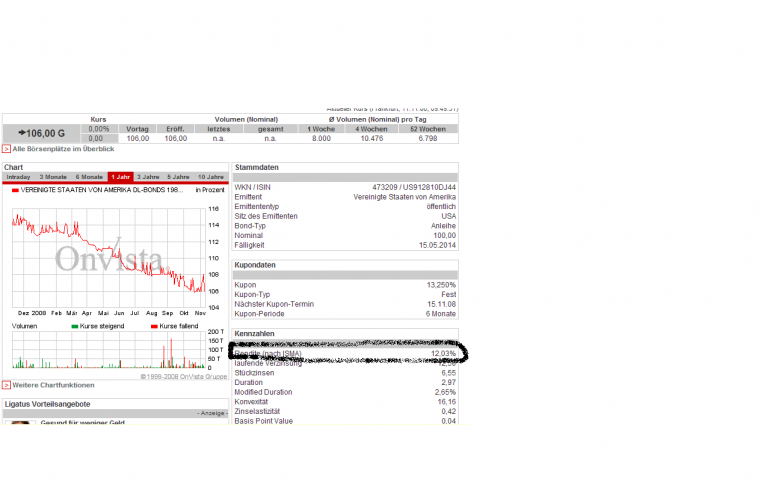
Task: Open the Intraday chart tab
Action: pyautogui.click(x=18, y=177)
